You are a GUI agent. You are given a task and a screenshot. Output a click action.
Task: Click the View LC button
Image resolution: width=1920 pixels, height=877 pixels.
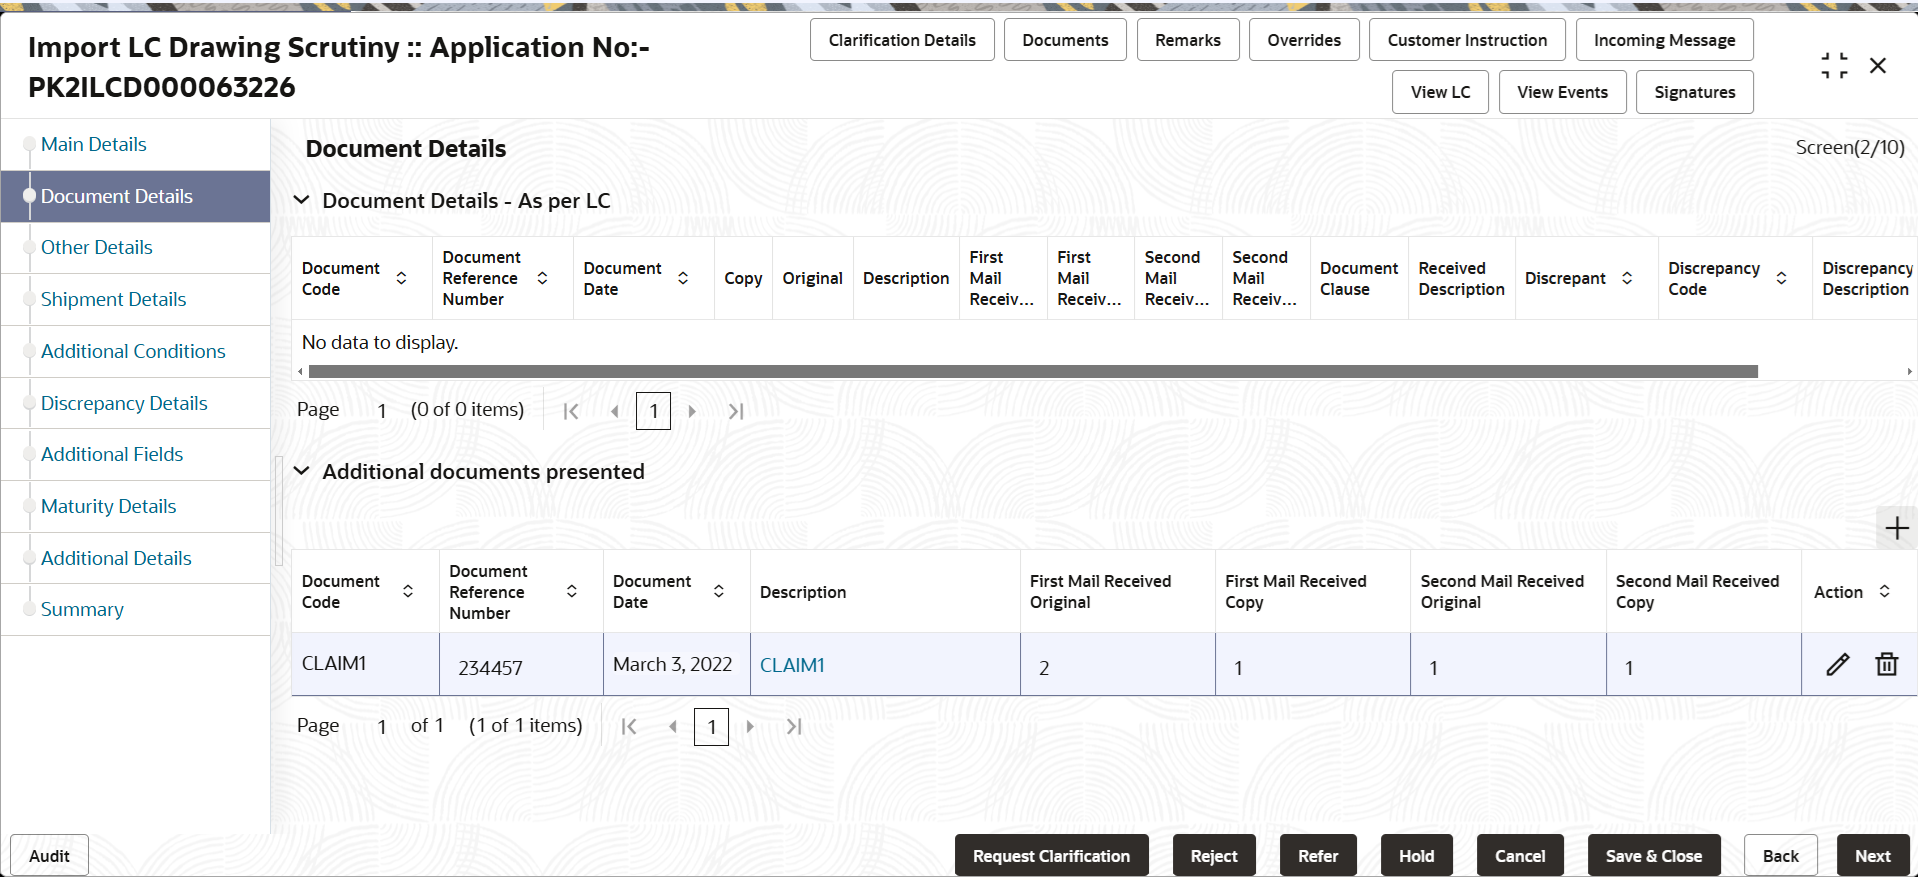click(1440, 92)
